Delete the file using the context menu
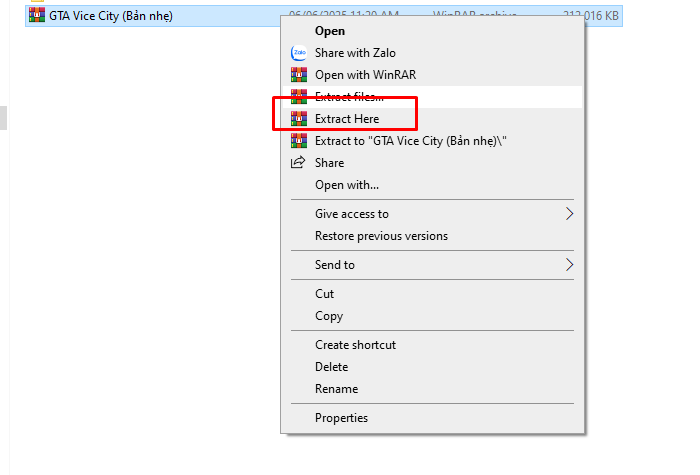700x475 pixels. coord(331,367)
